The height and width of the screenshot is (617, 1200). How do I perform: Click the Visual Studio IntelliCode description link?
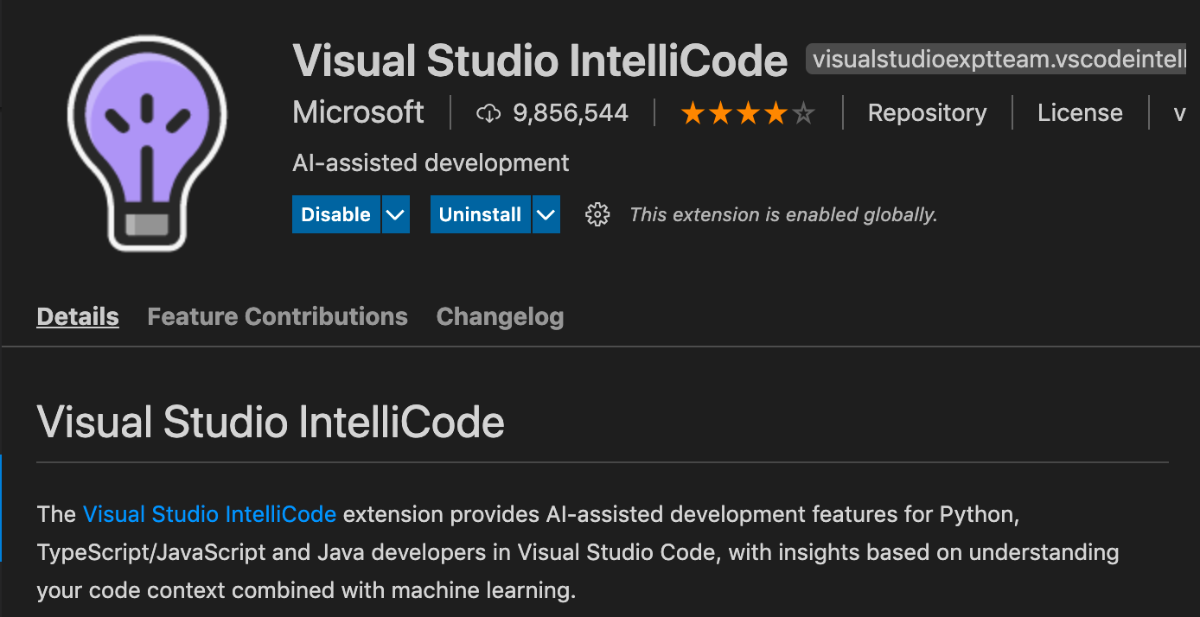point(210,514)
